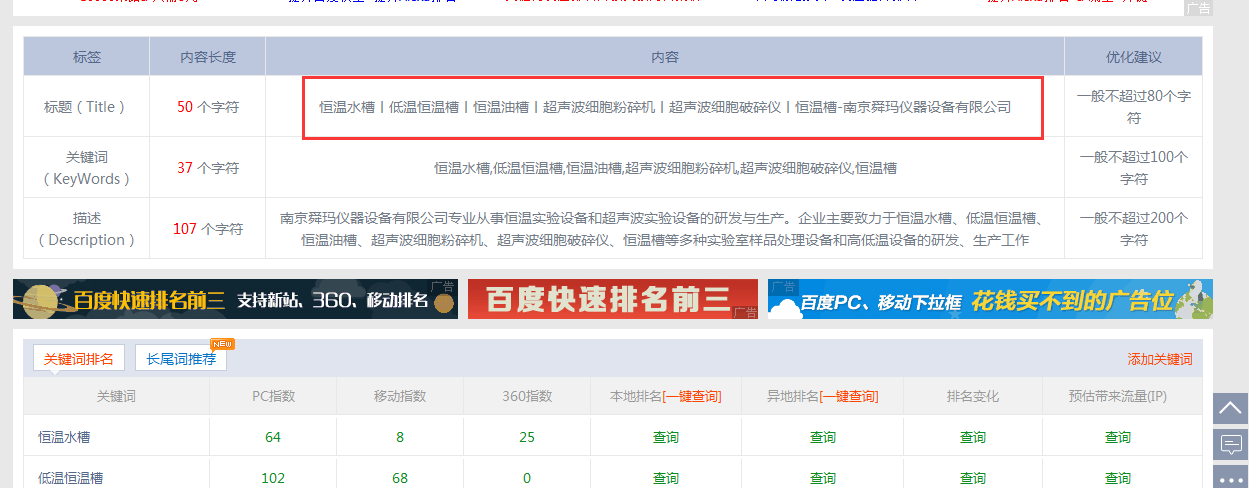This screenshot has width=1249, height=488.
Task: Switch to 关键词排名 tab
Action: 78,359
